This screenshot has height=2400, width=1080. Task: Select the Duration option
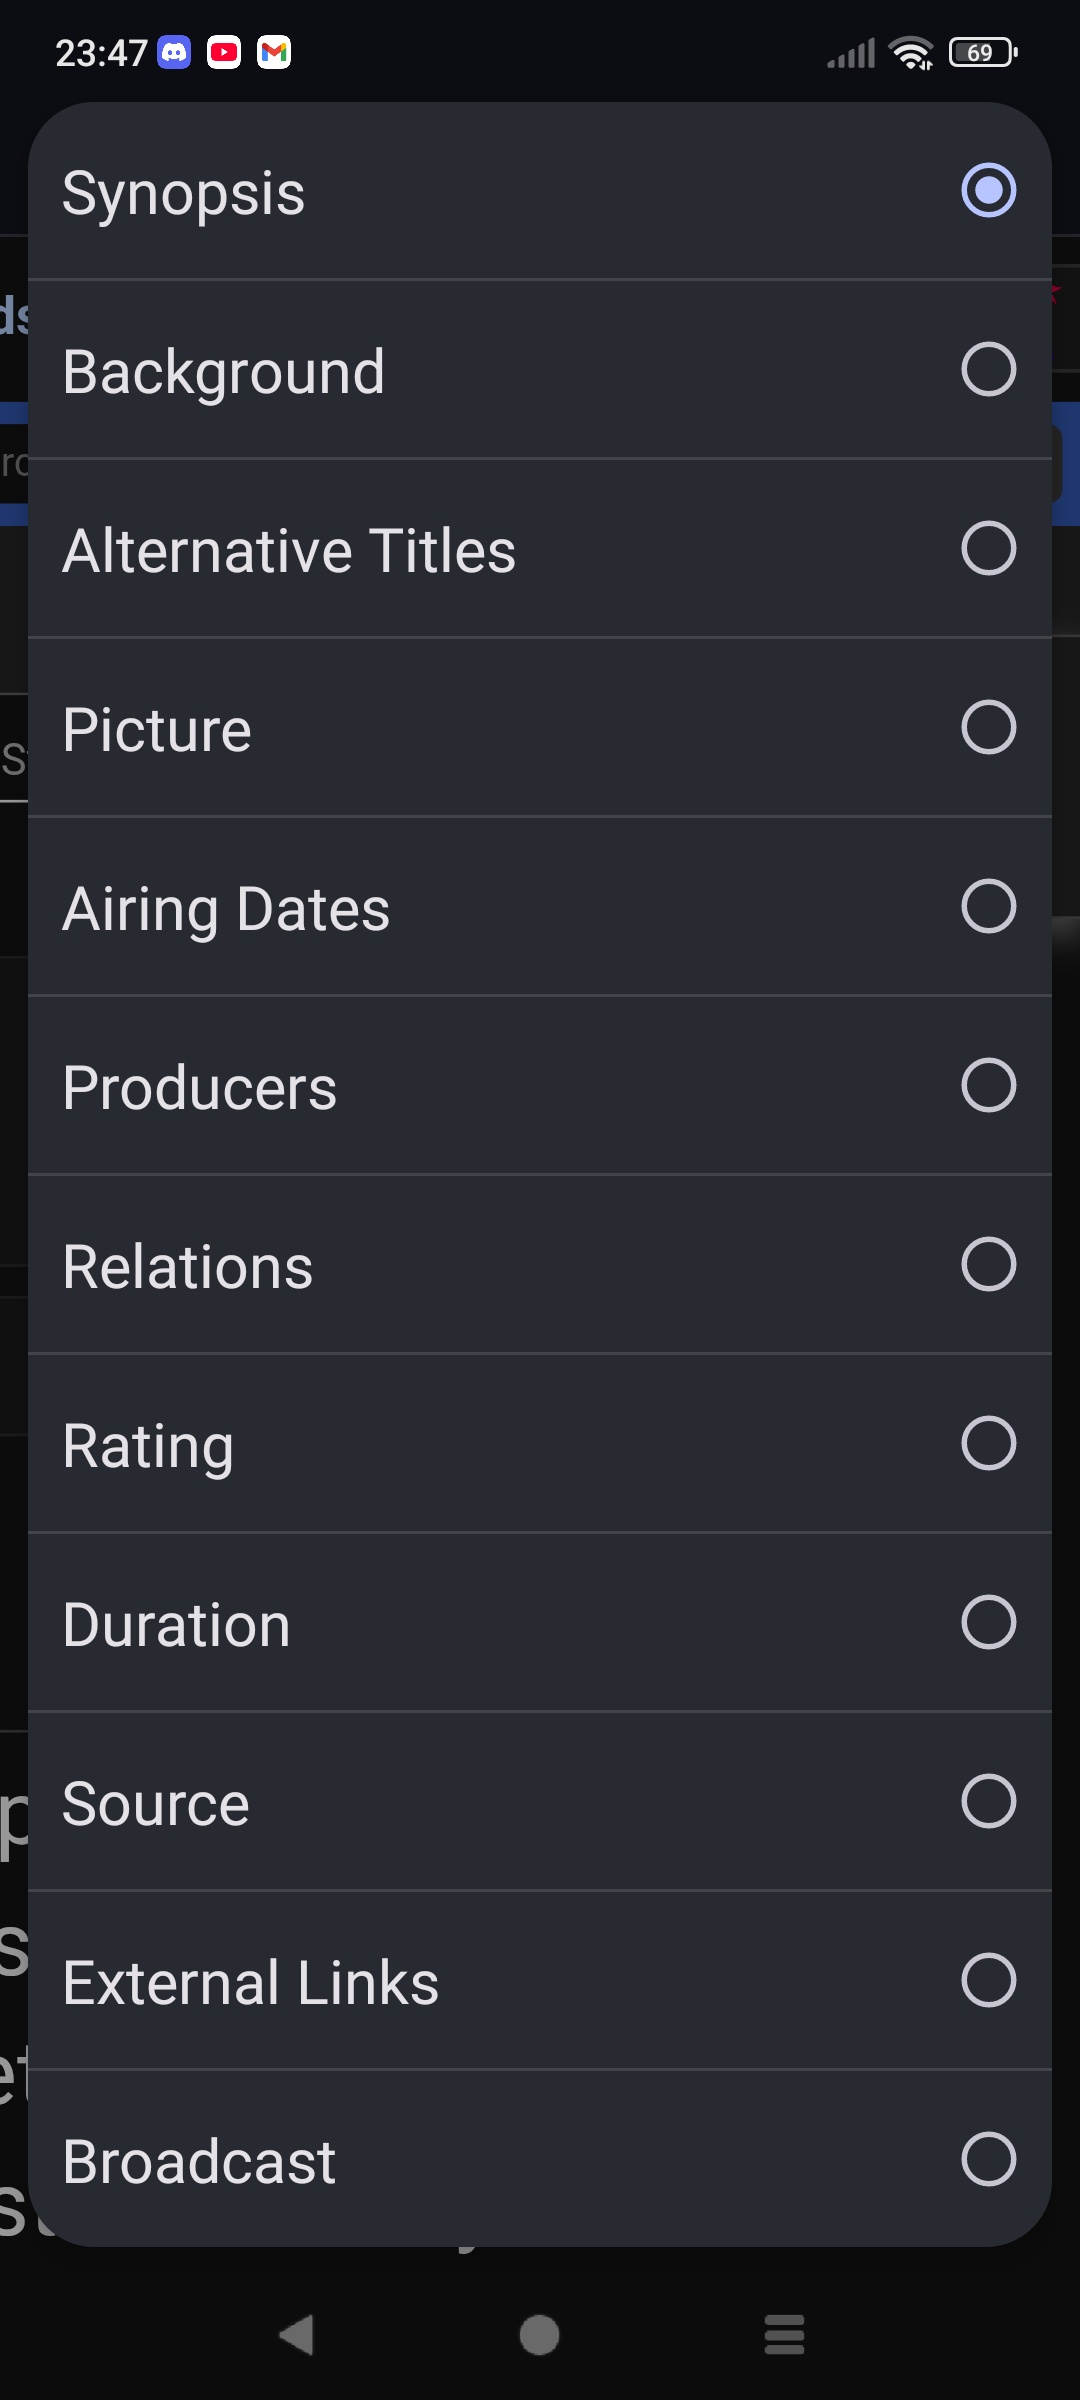(x=988, y=1622)
